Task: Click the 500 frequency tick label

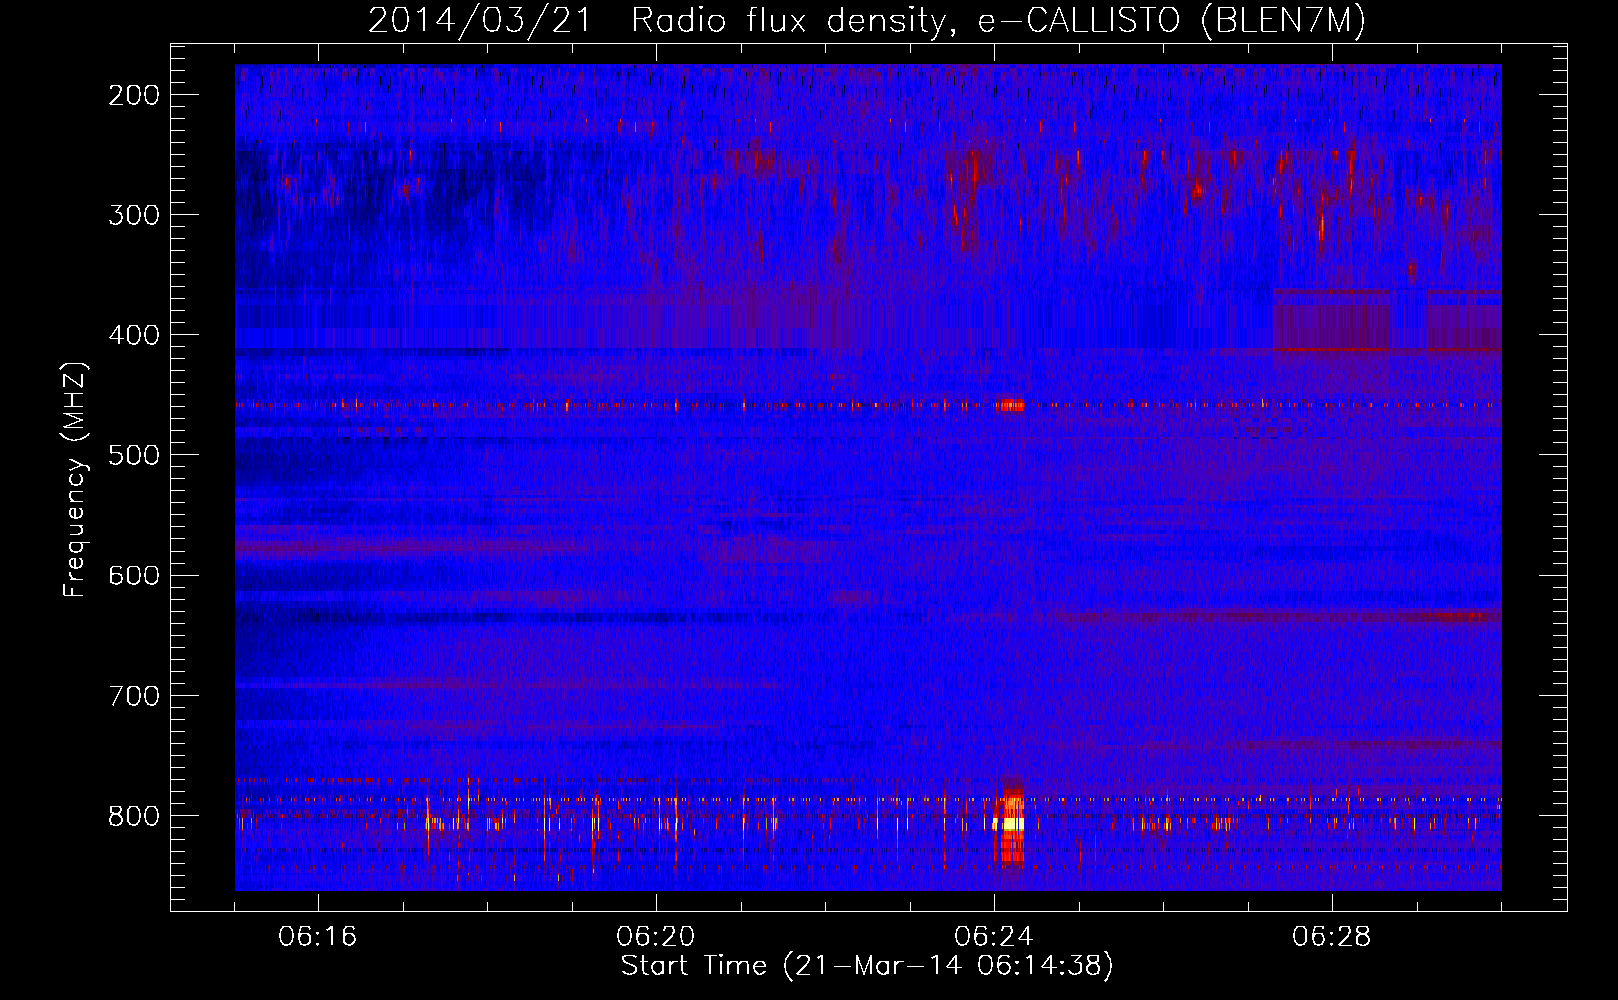Action: (134, 455)
